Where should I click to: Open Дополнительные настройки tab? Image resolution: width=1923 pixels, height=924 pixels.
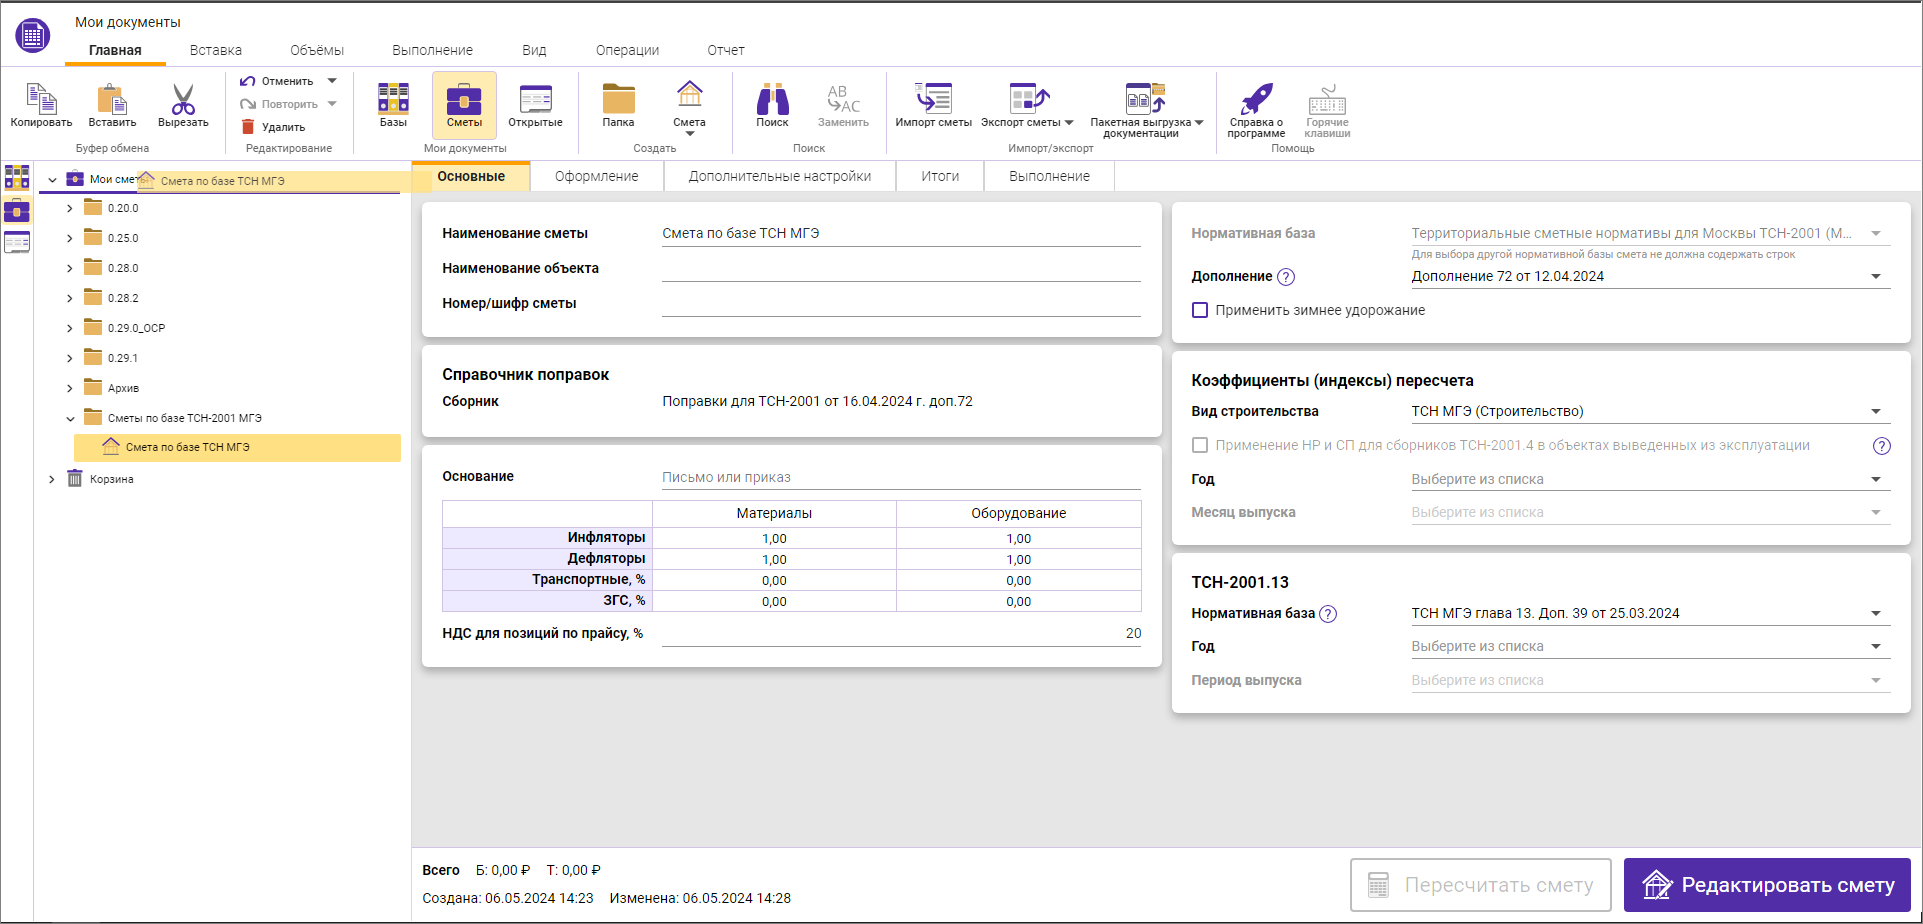[779, 176]
